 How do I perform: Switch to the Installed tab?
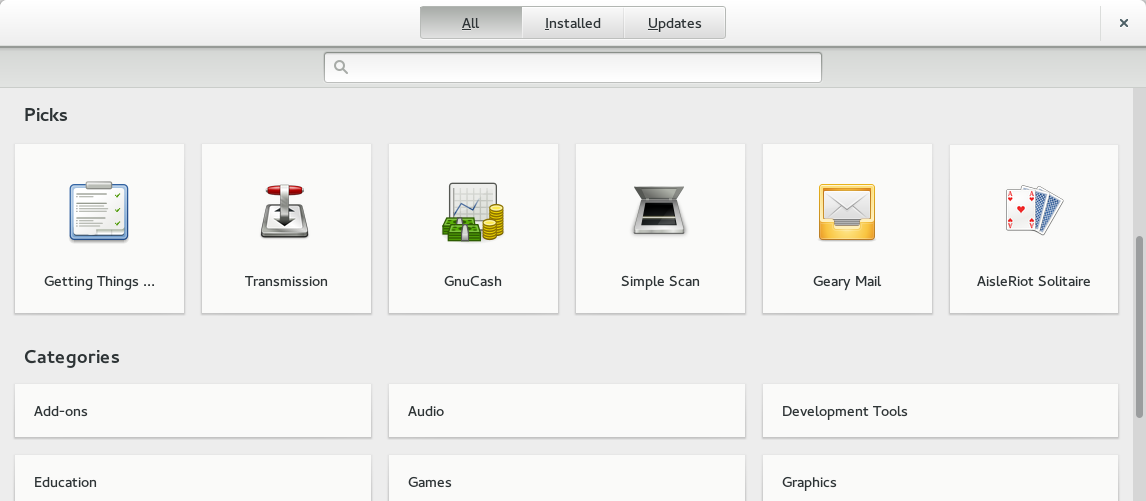pos(572,23)
